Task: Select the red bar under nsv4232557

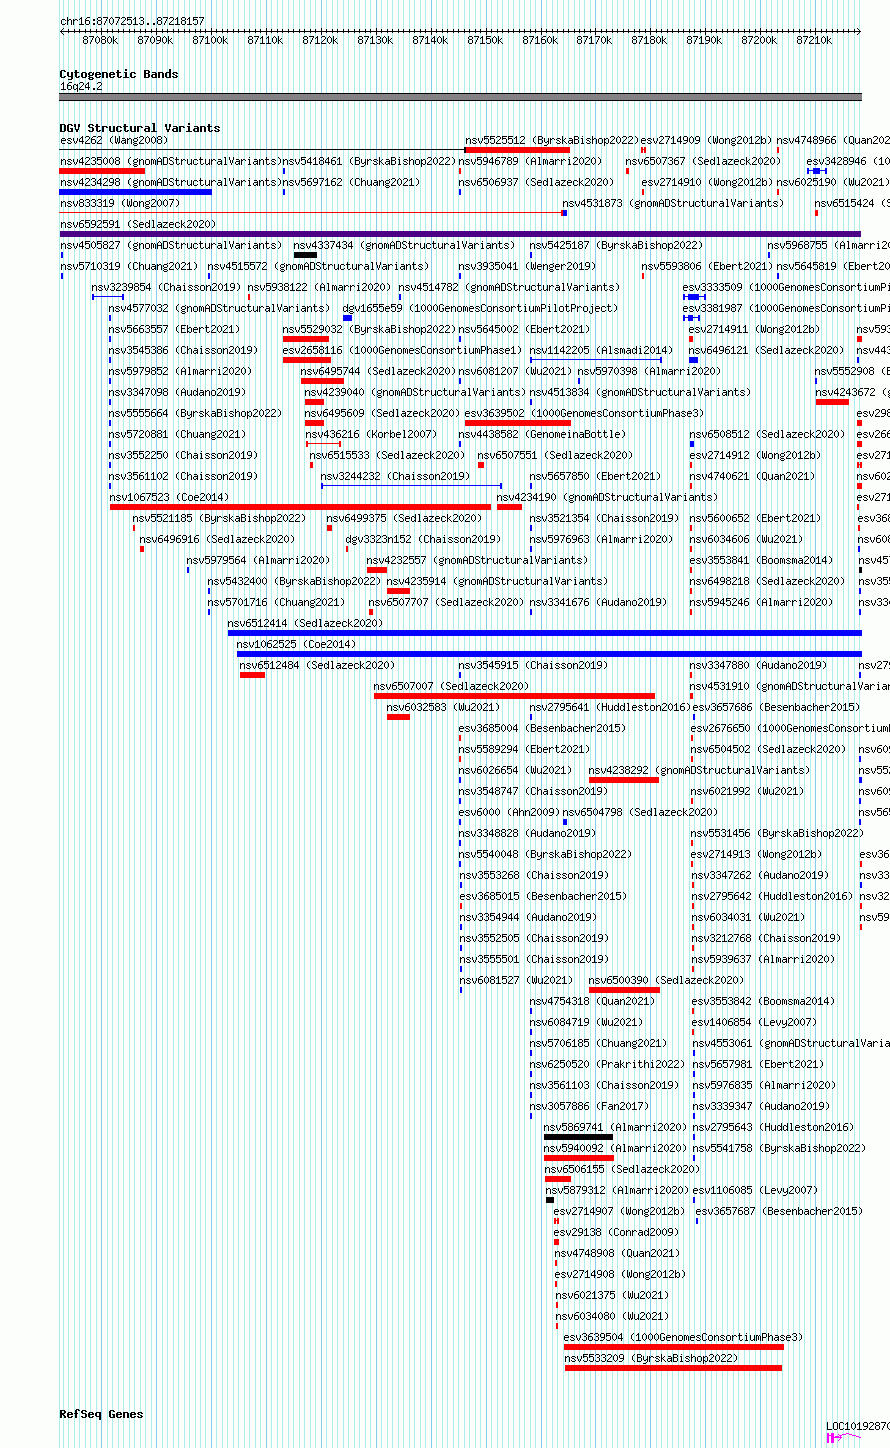Action: pos(377,570)
